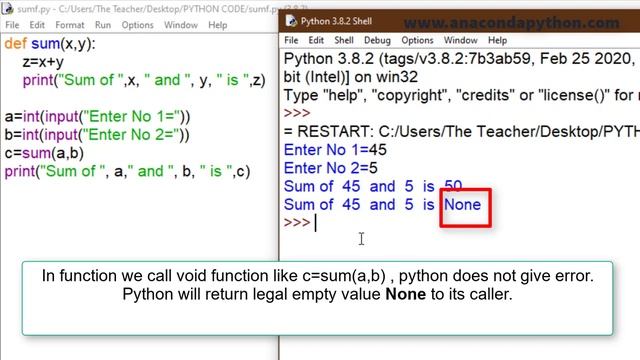Open Options menu in Python Shell

(417, 40)
